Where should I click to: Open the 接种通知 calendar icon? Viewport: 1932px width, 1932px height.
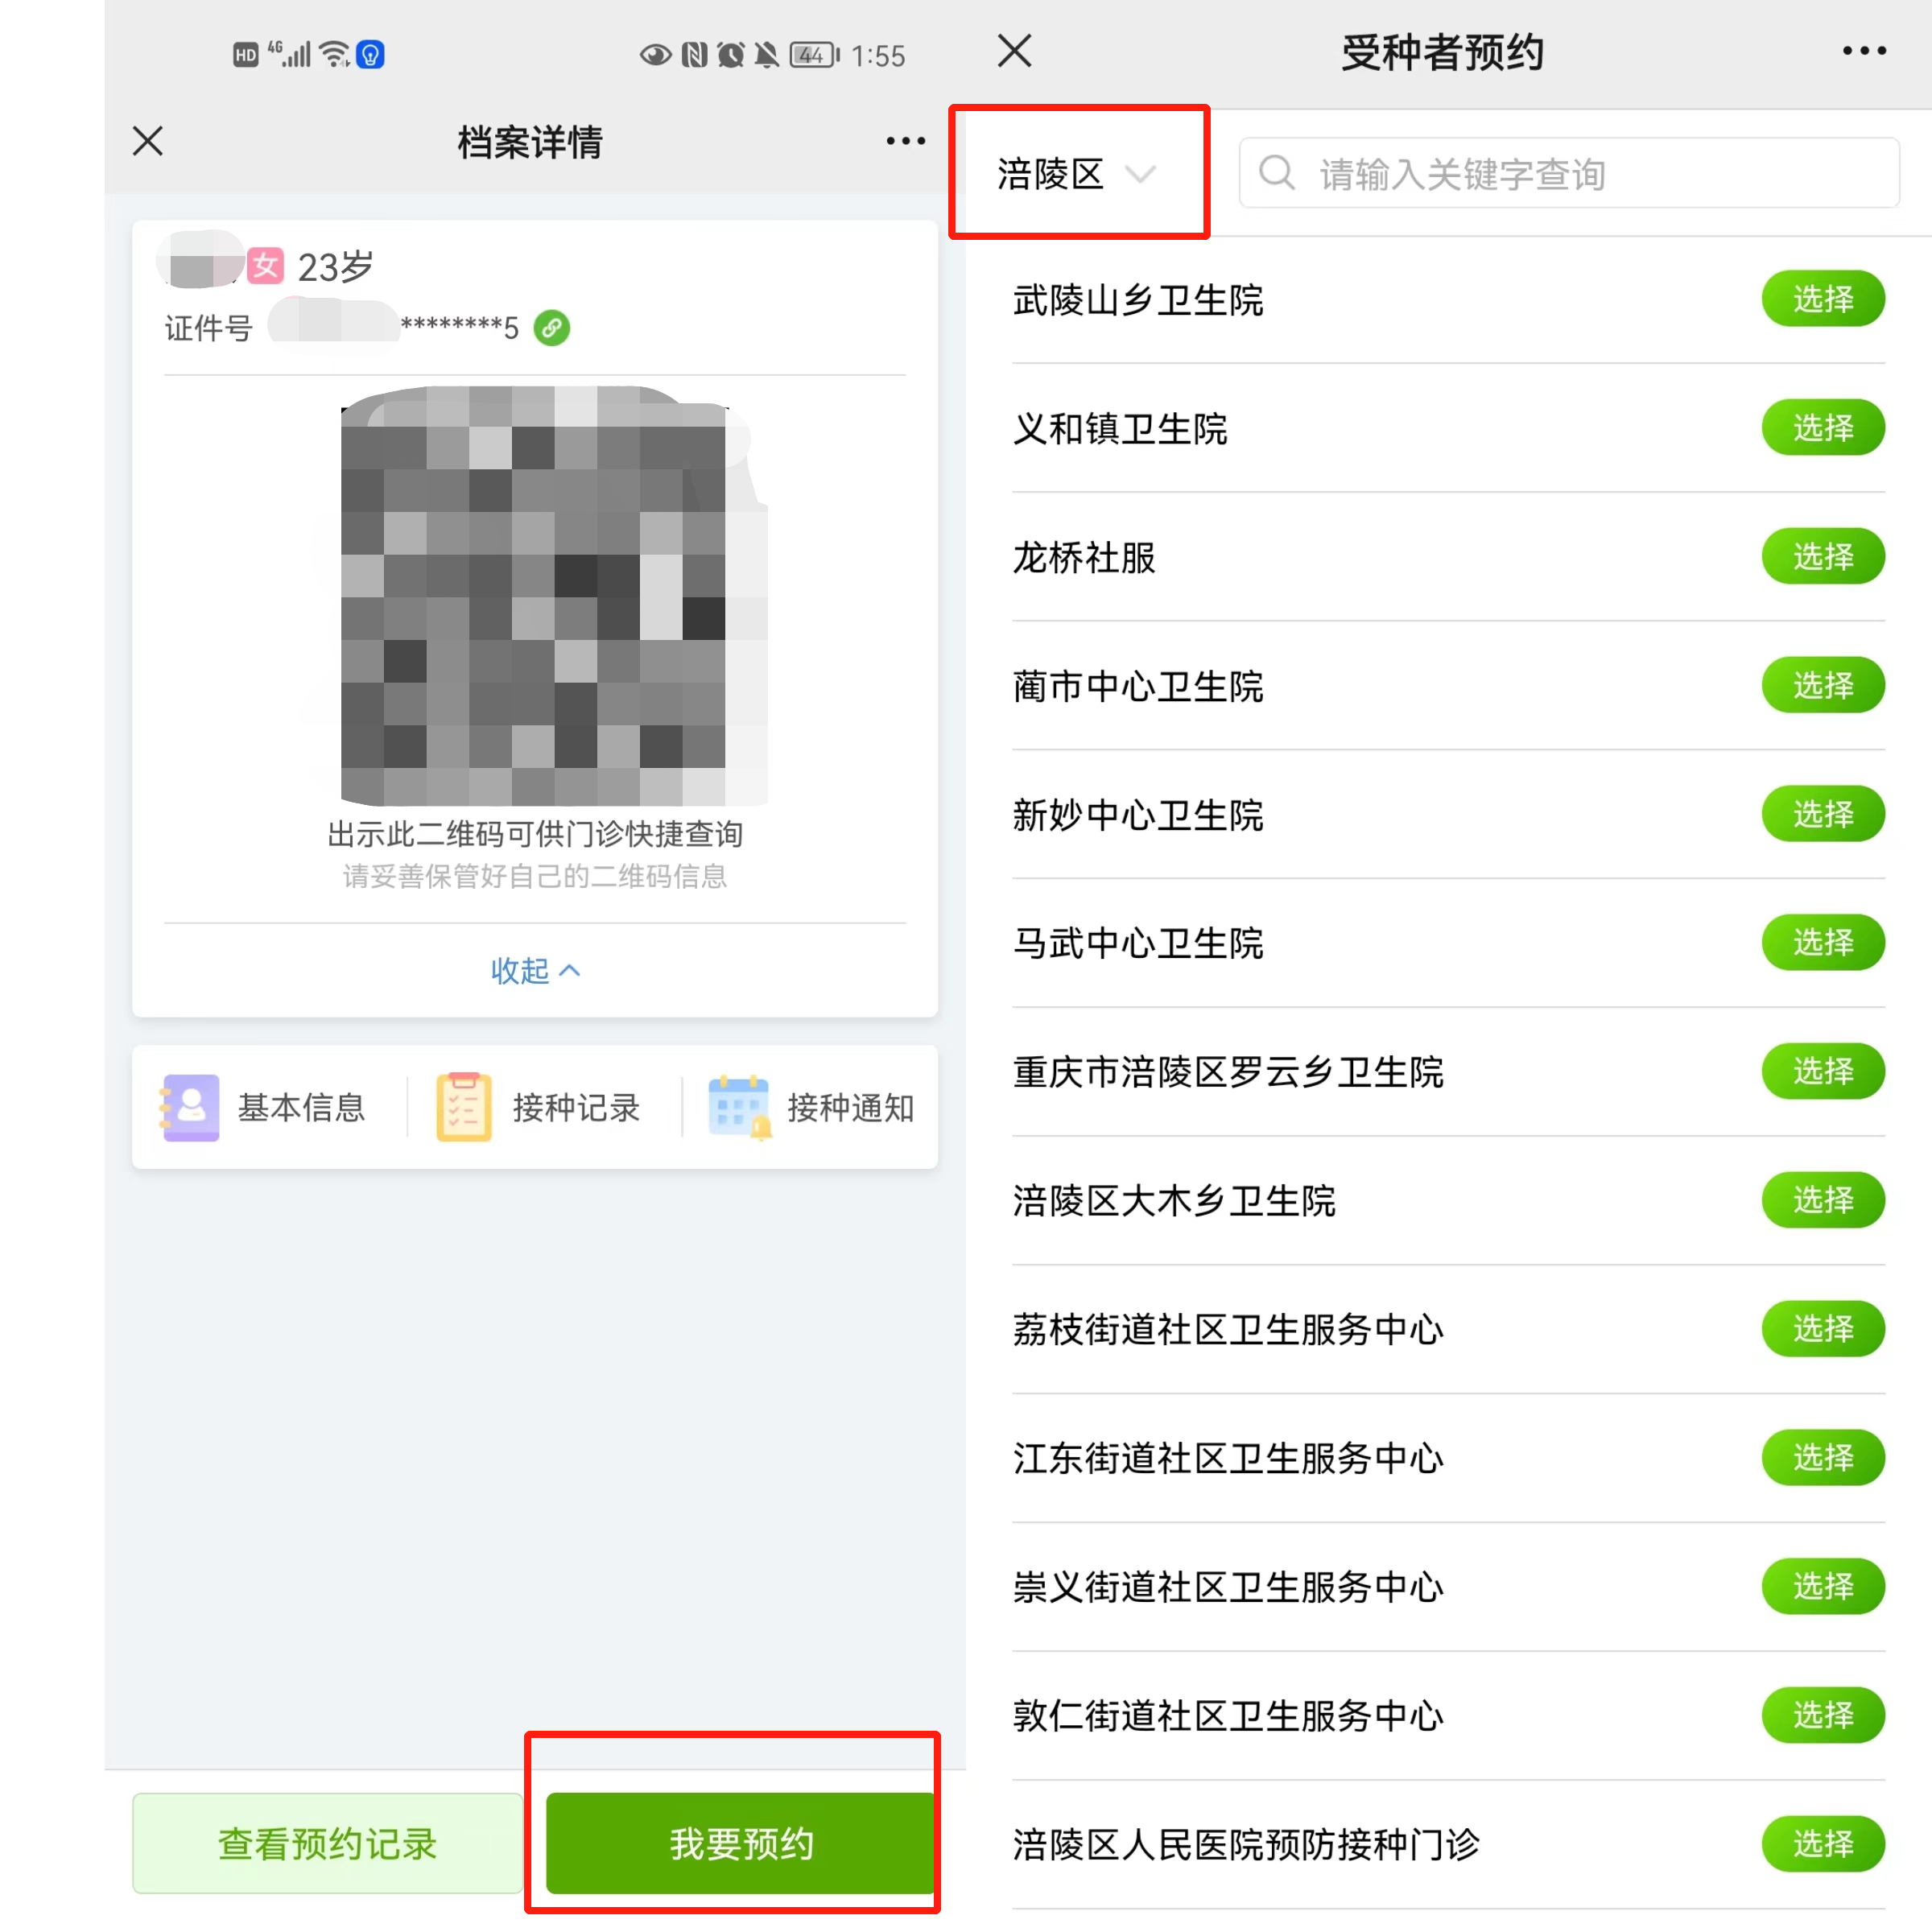tap(739, 1107)
